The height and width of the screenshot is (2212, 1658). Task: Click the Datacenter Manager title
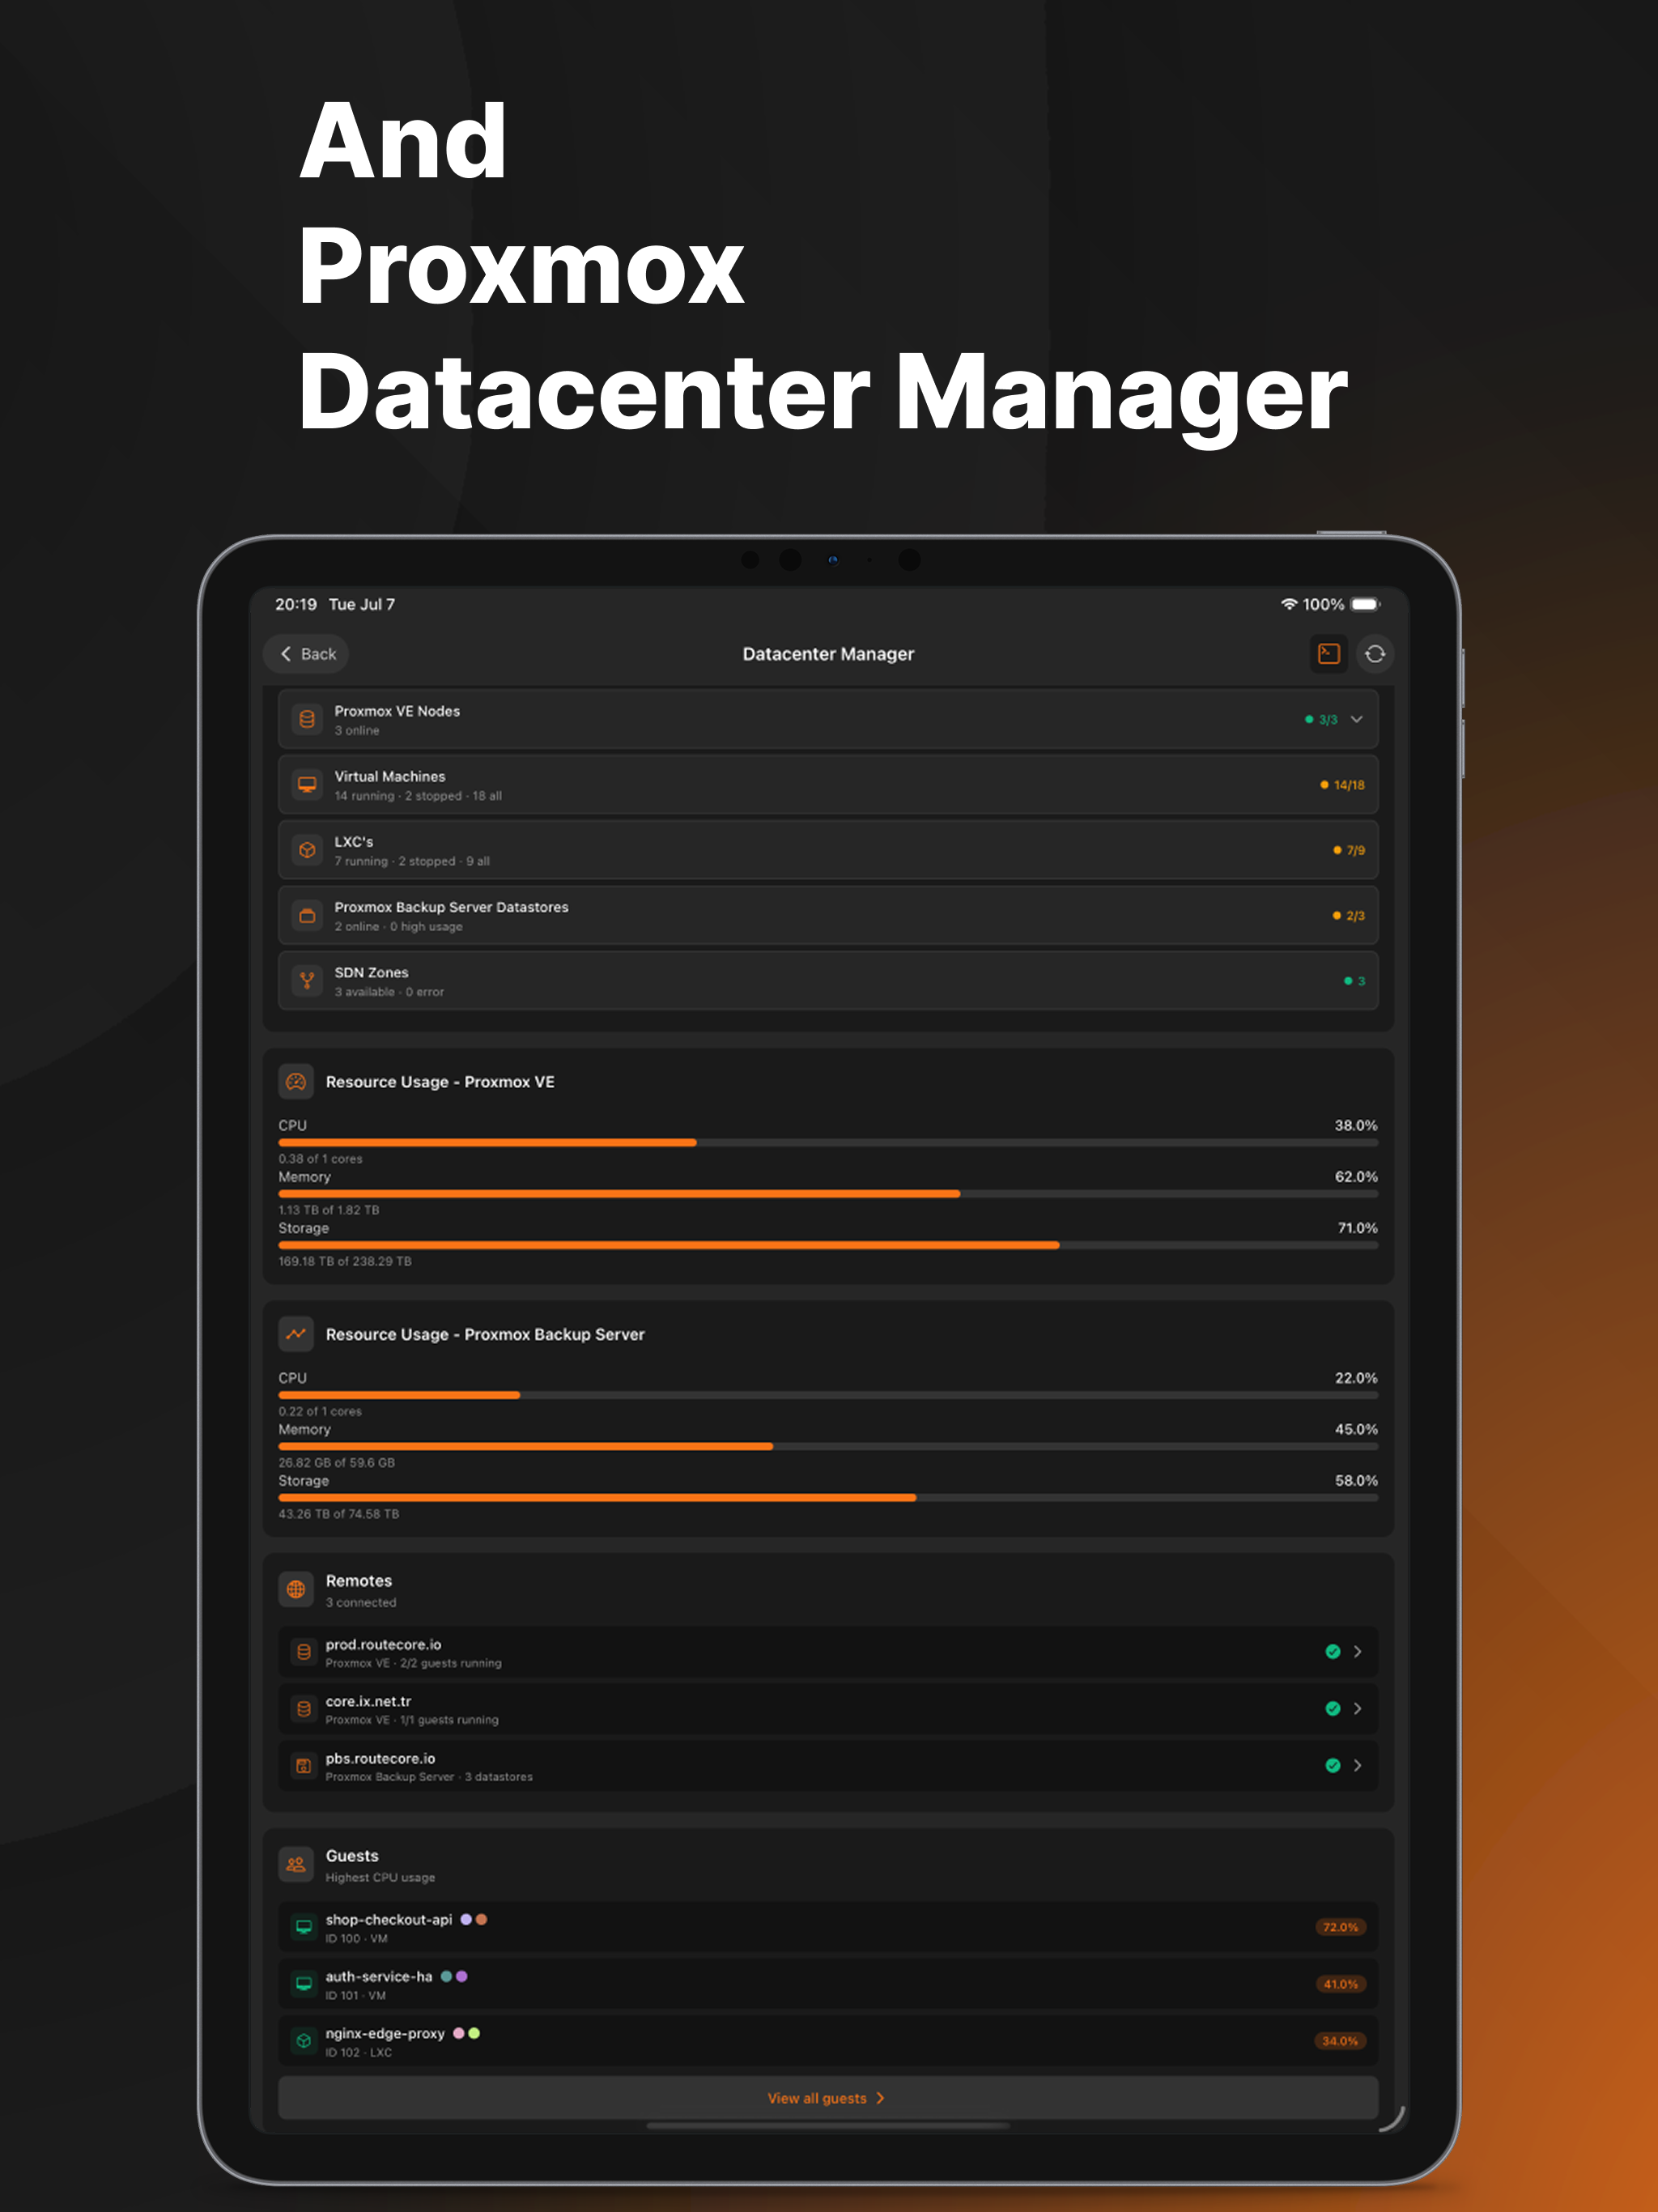(828, 654)
